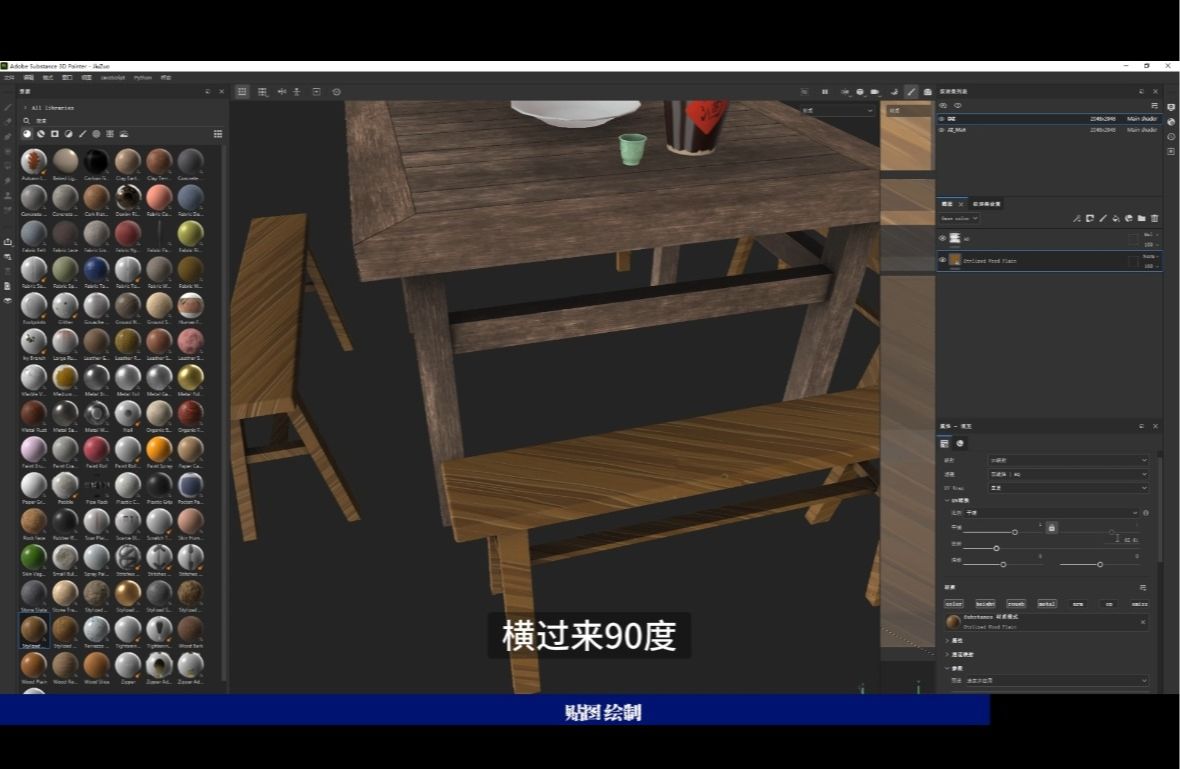1180x769 pixels.
Task: Click the Delete layer trash icon
Action: [1155, 218]
